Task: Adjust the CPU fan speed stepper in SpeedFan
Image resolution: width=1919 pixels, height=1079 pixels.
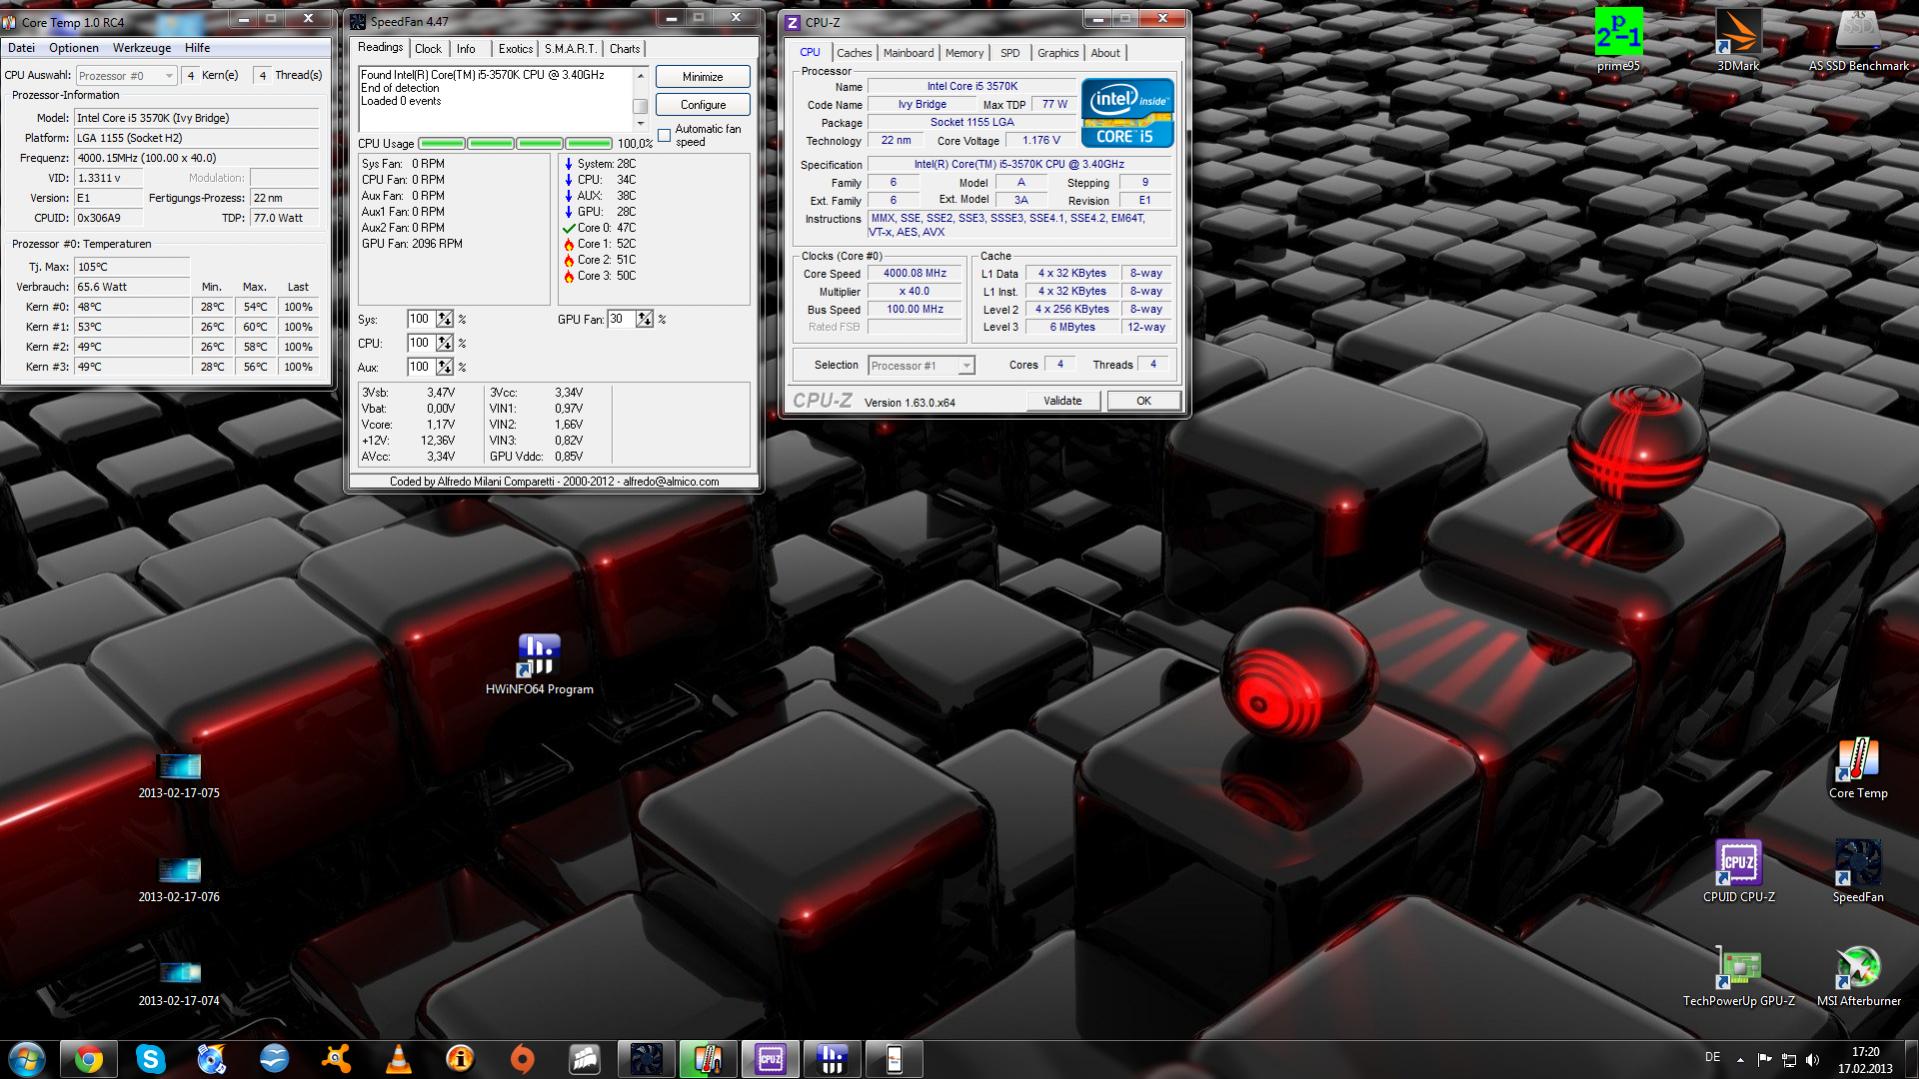Action: click(445, 343)
